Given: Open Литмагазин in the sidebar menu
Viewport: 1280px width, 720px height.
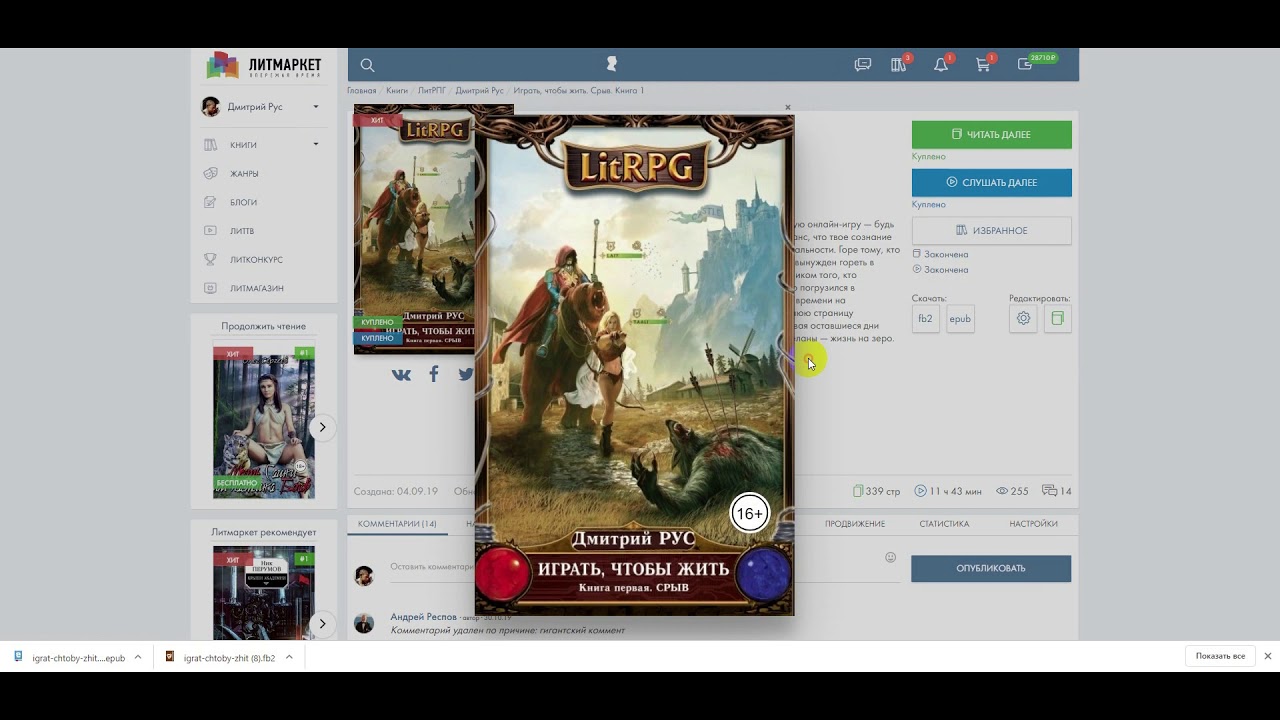Looking at the screenshot, I should point(256,288).
